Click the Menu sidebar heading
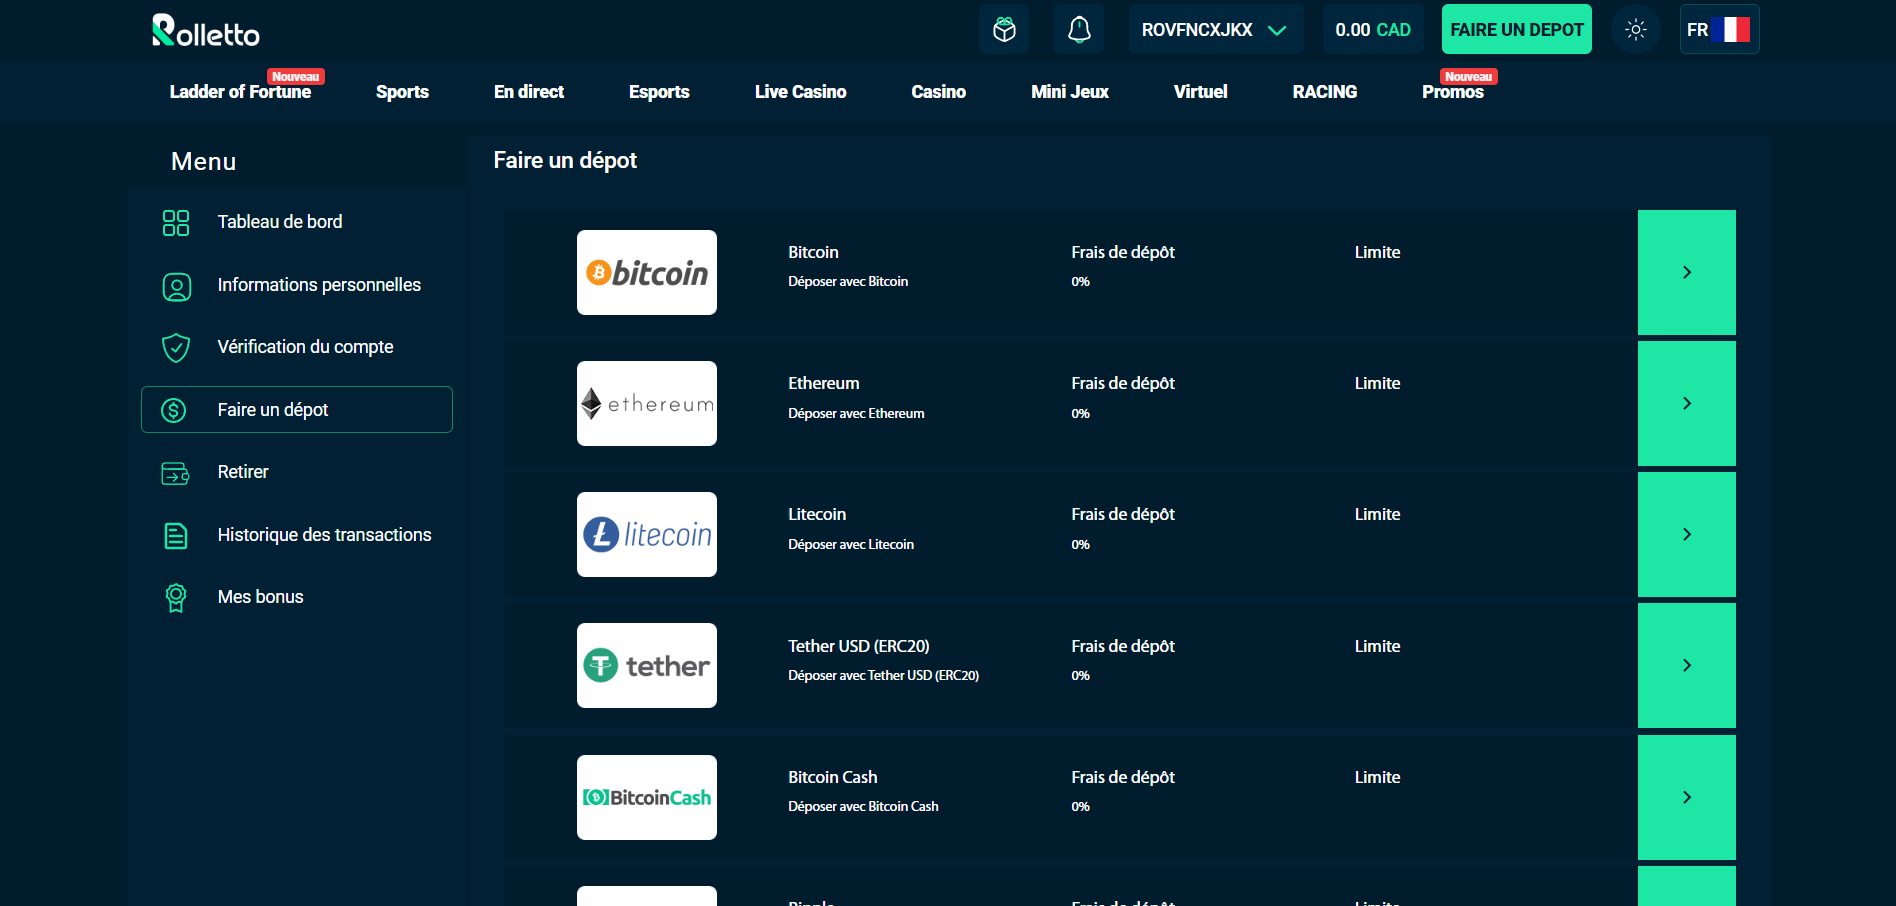This screenshot has height=906, width=1896. click(204, 161)
